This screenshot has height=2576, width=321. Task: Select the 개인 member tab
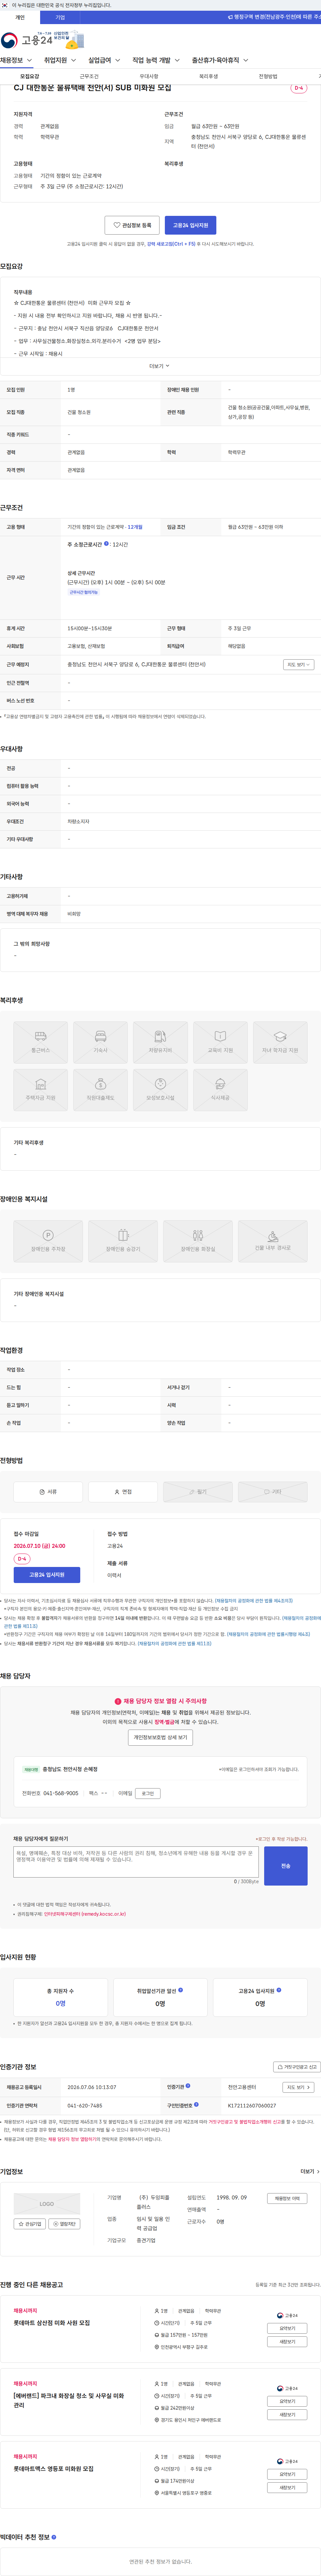coord(20,17)
